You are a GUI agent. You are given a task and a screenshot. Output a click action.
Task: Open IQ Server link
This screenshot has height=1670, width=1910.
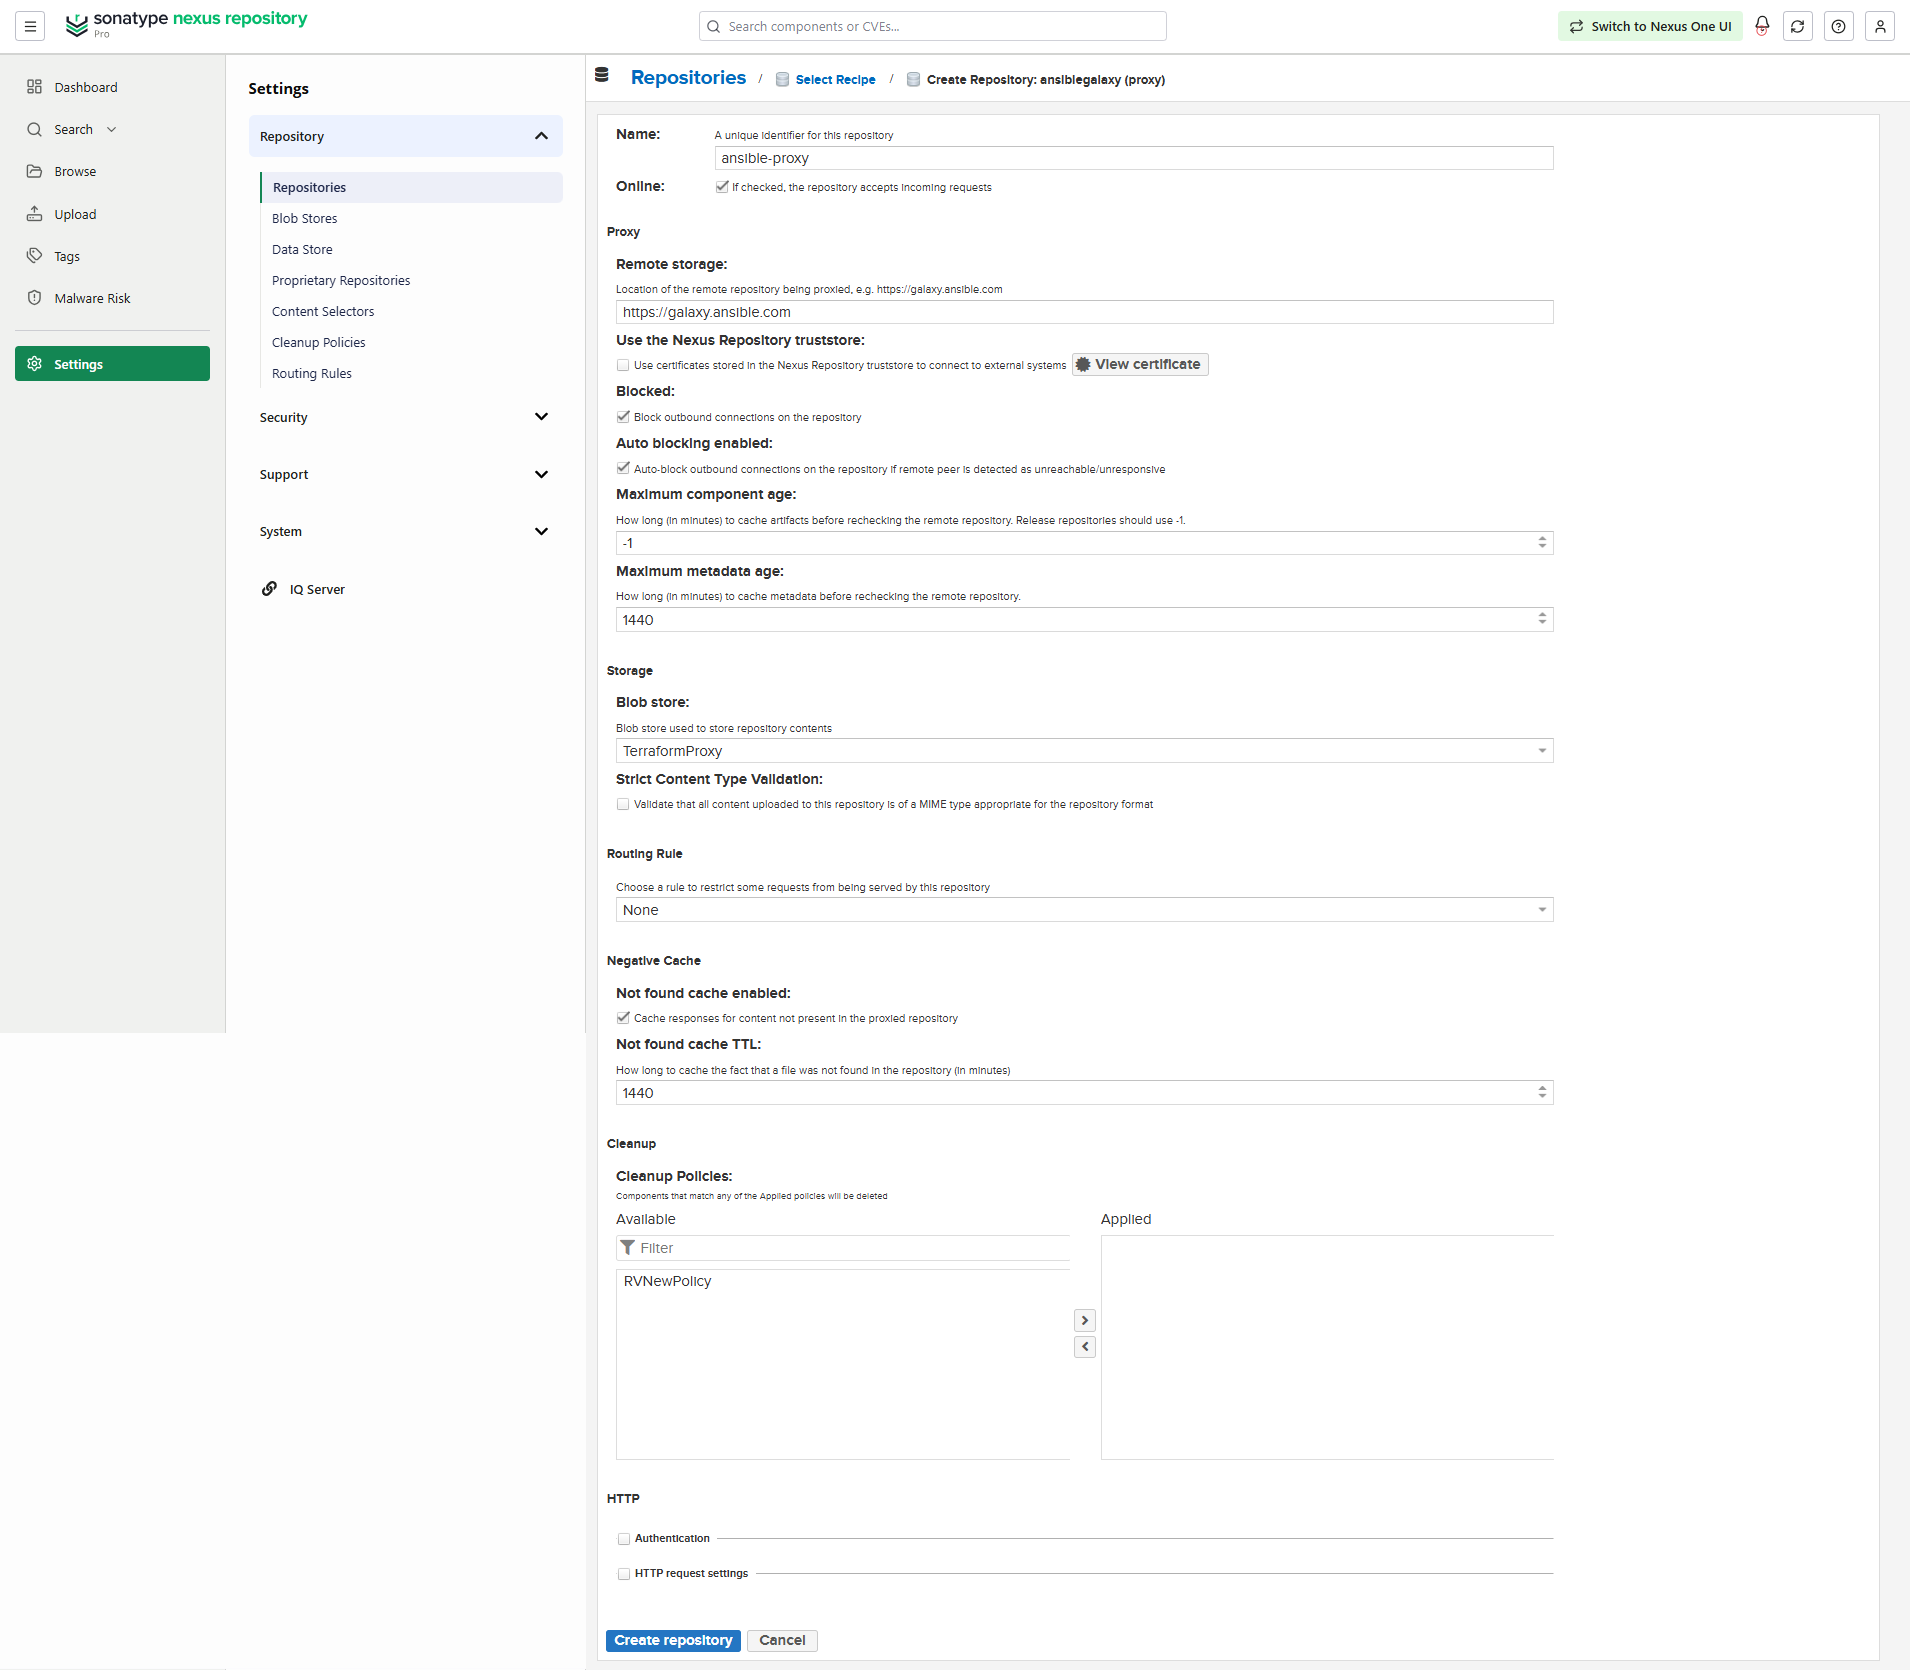pyautogui.click(x=317, y=589)
